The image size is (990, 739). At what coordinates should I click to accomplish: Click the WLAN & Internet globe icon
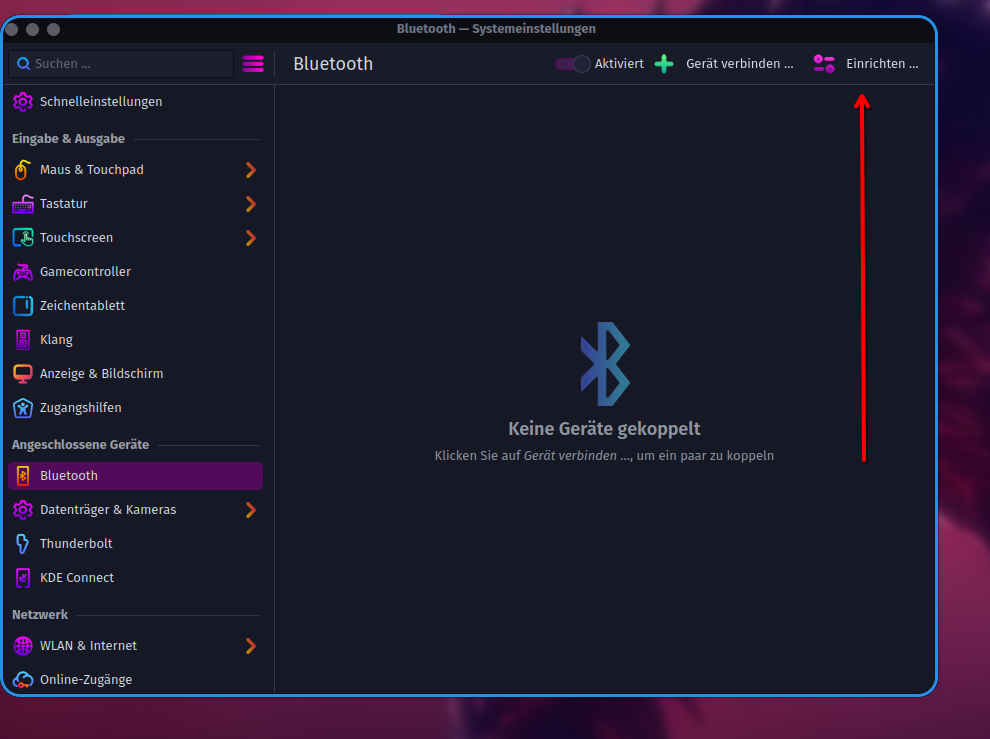pyautogui.click(x=23, y=646)
